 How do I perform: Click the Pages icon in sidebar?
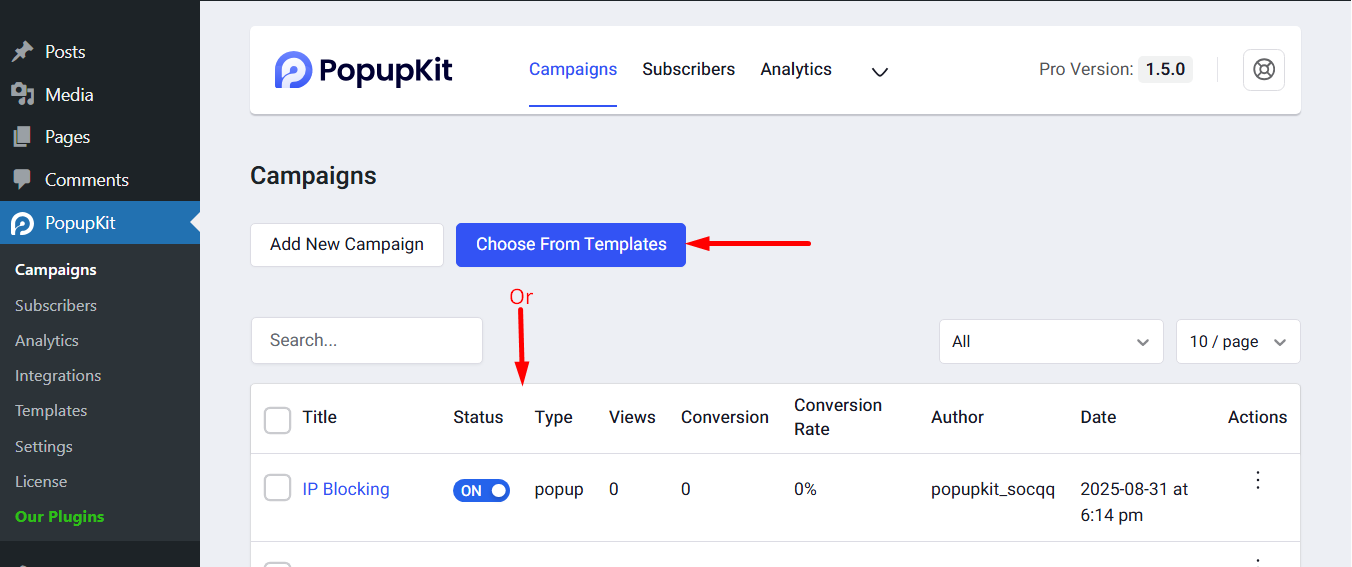point(22,137)
